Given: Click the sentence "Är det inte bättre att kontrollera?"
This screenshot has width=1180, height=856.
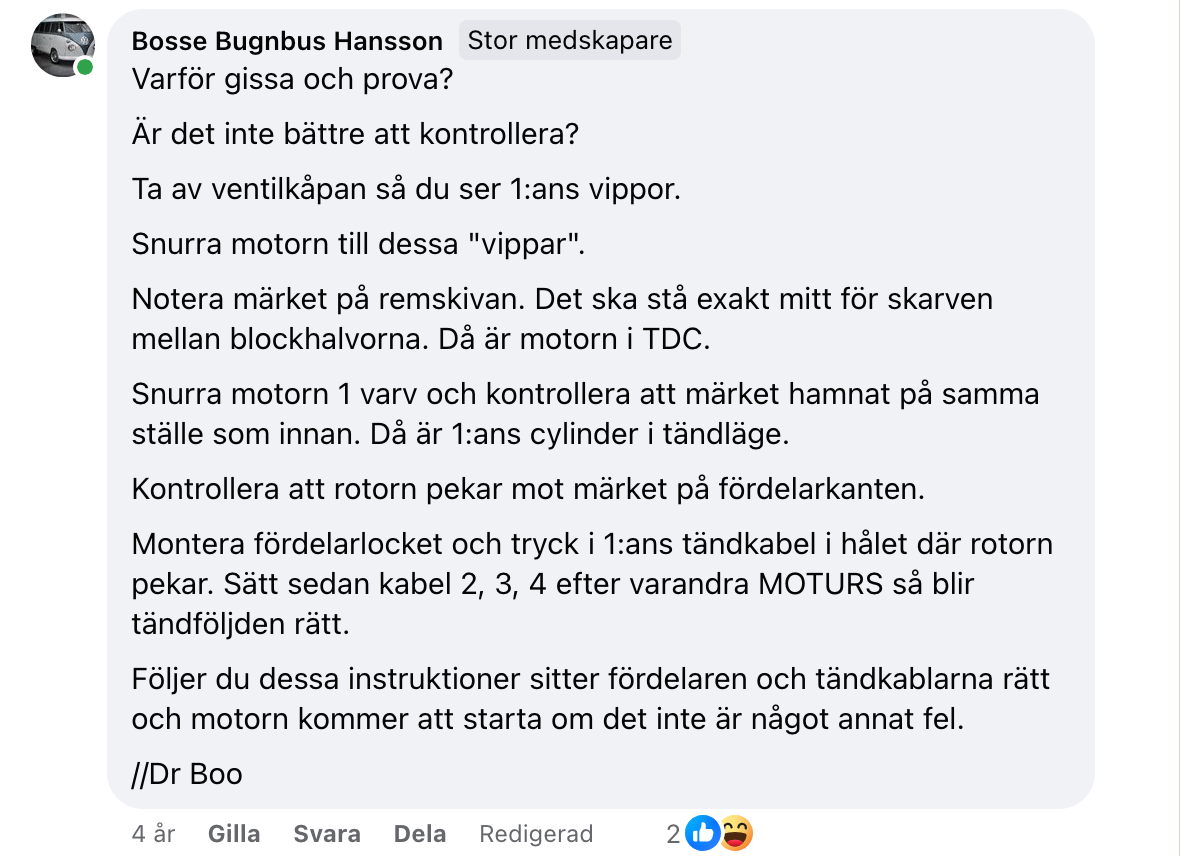Looking at the screenshot, I should (x=355, y=133).
